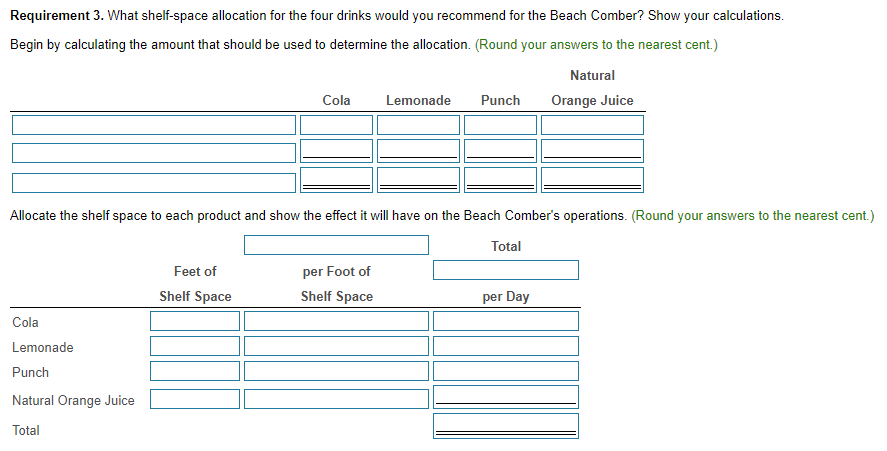Select the Cola cell in first row
Image resolution: width=887 pixels, height=451 pixels.
coord(337,125)
